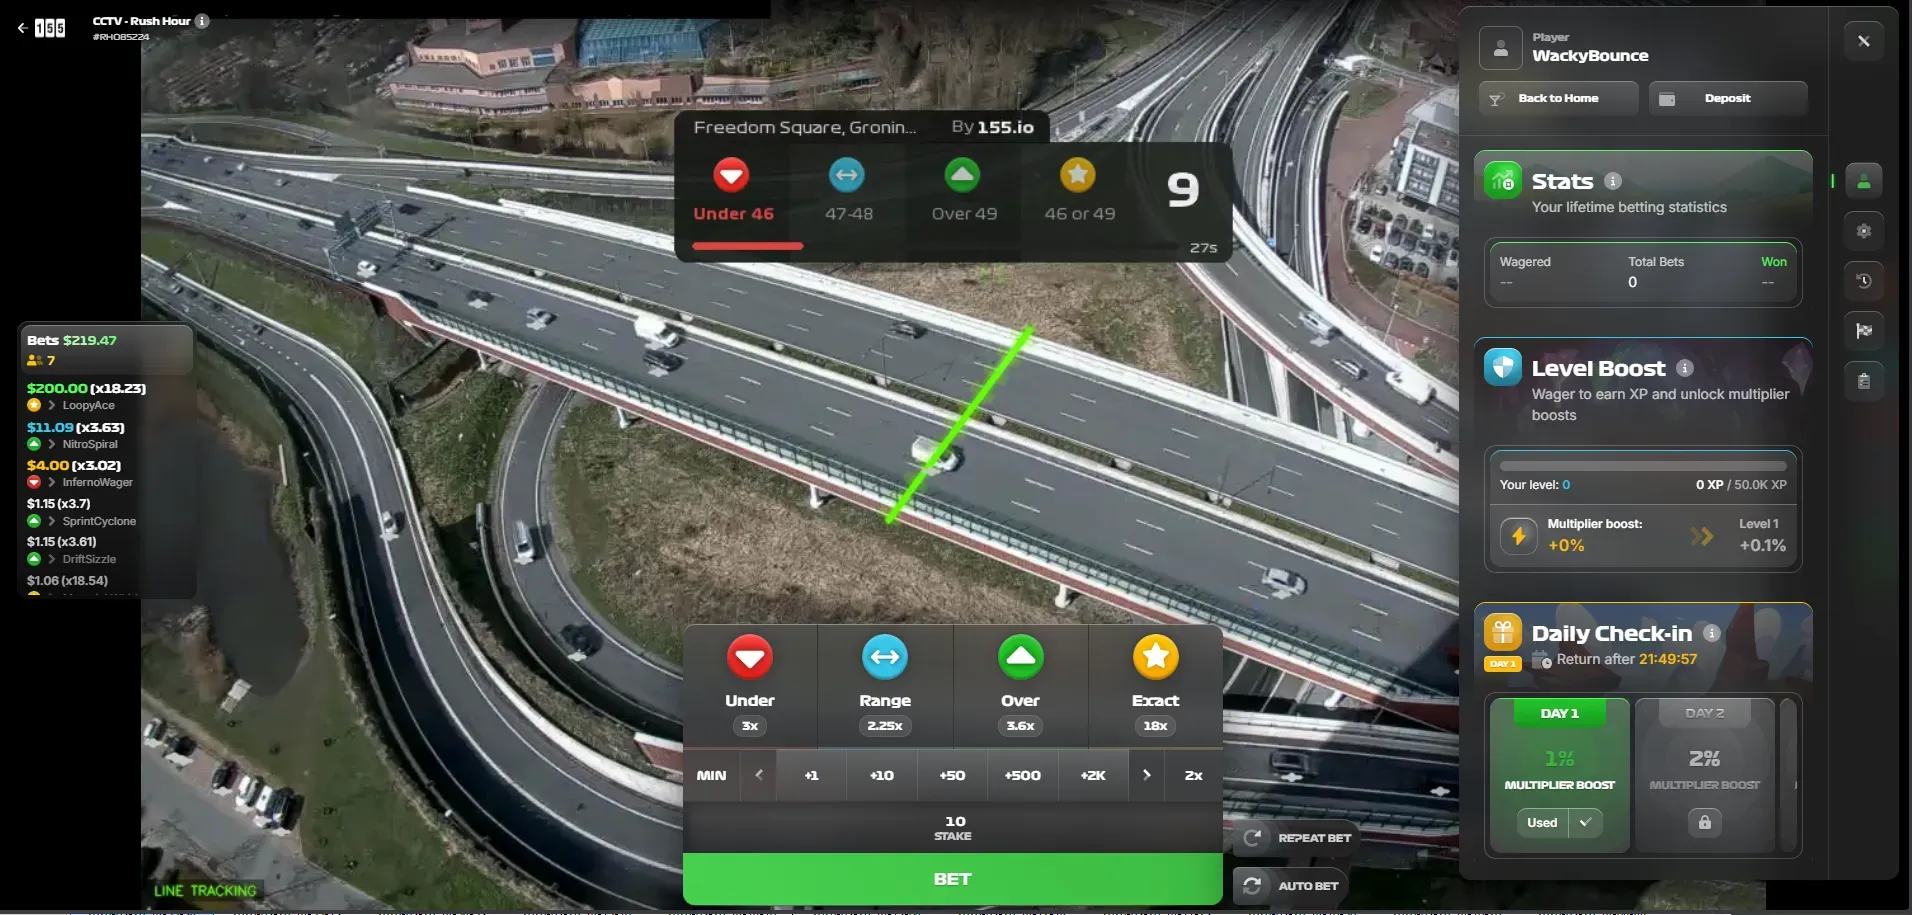The image size is (1912, 915).
Task: Open Level Boost info icon
Action: point(1684,368)
